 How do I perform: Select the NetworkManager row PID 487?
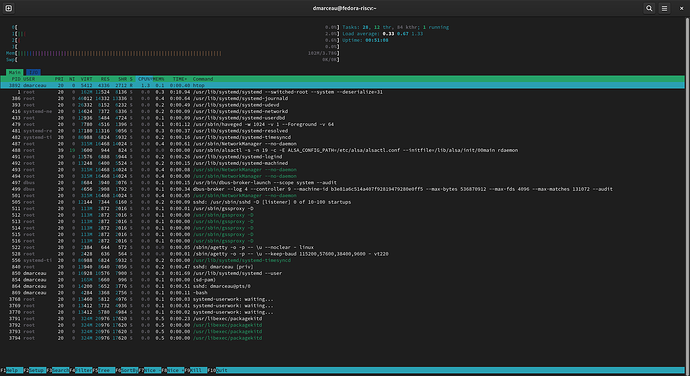tap(342, 144)
